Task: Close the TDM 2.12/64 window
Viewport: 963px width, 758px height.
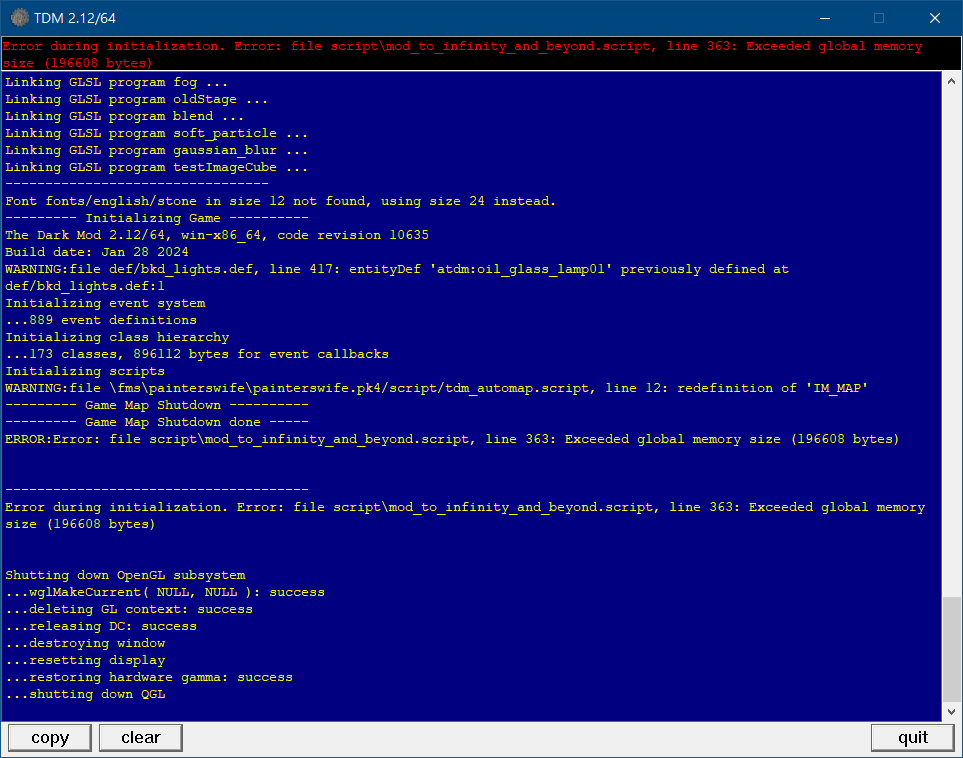Action: 935,18
